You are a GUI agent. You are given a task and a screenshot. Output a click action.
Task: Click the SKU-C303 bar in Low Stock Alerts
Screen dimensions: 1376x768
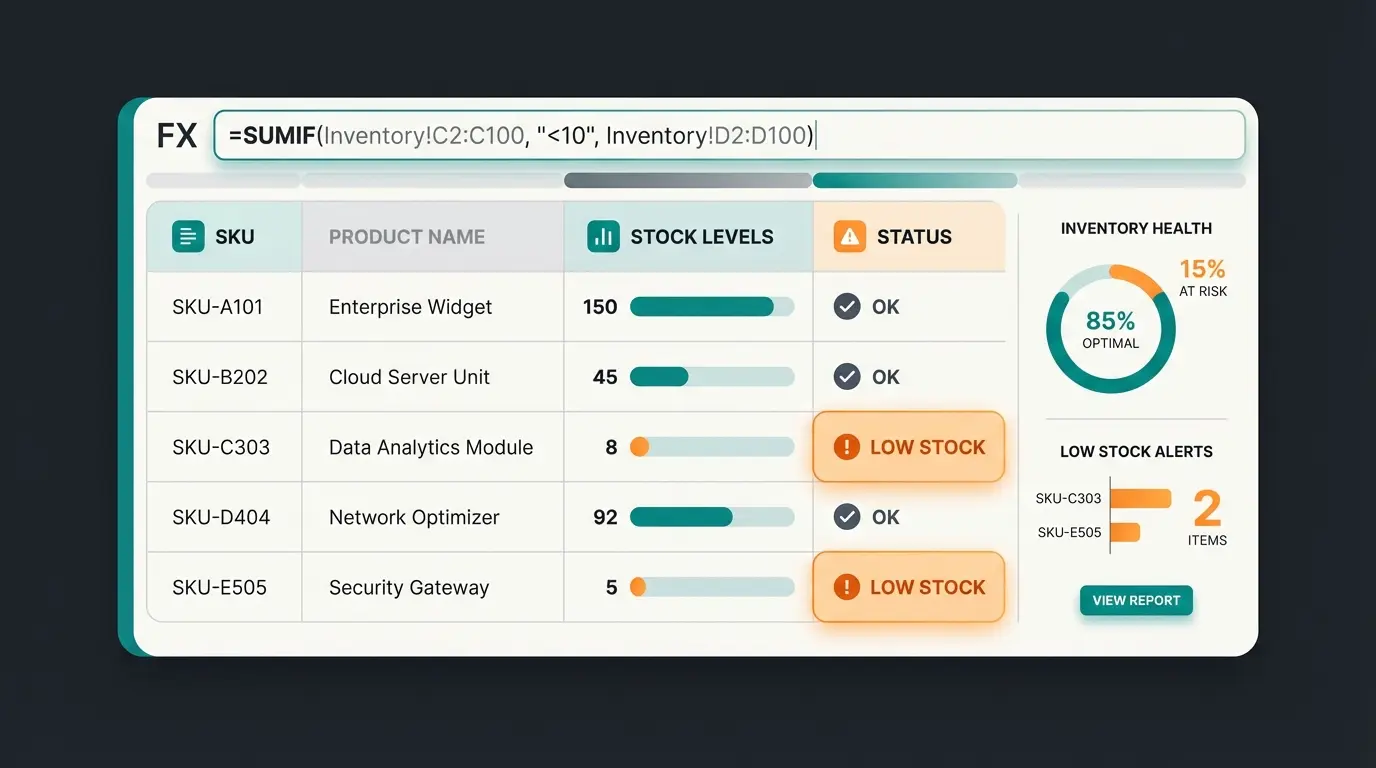pos(1140,498)
